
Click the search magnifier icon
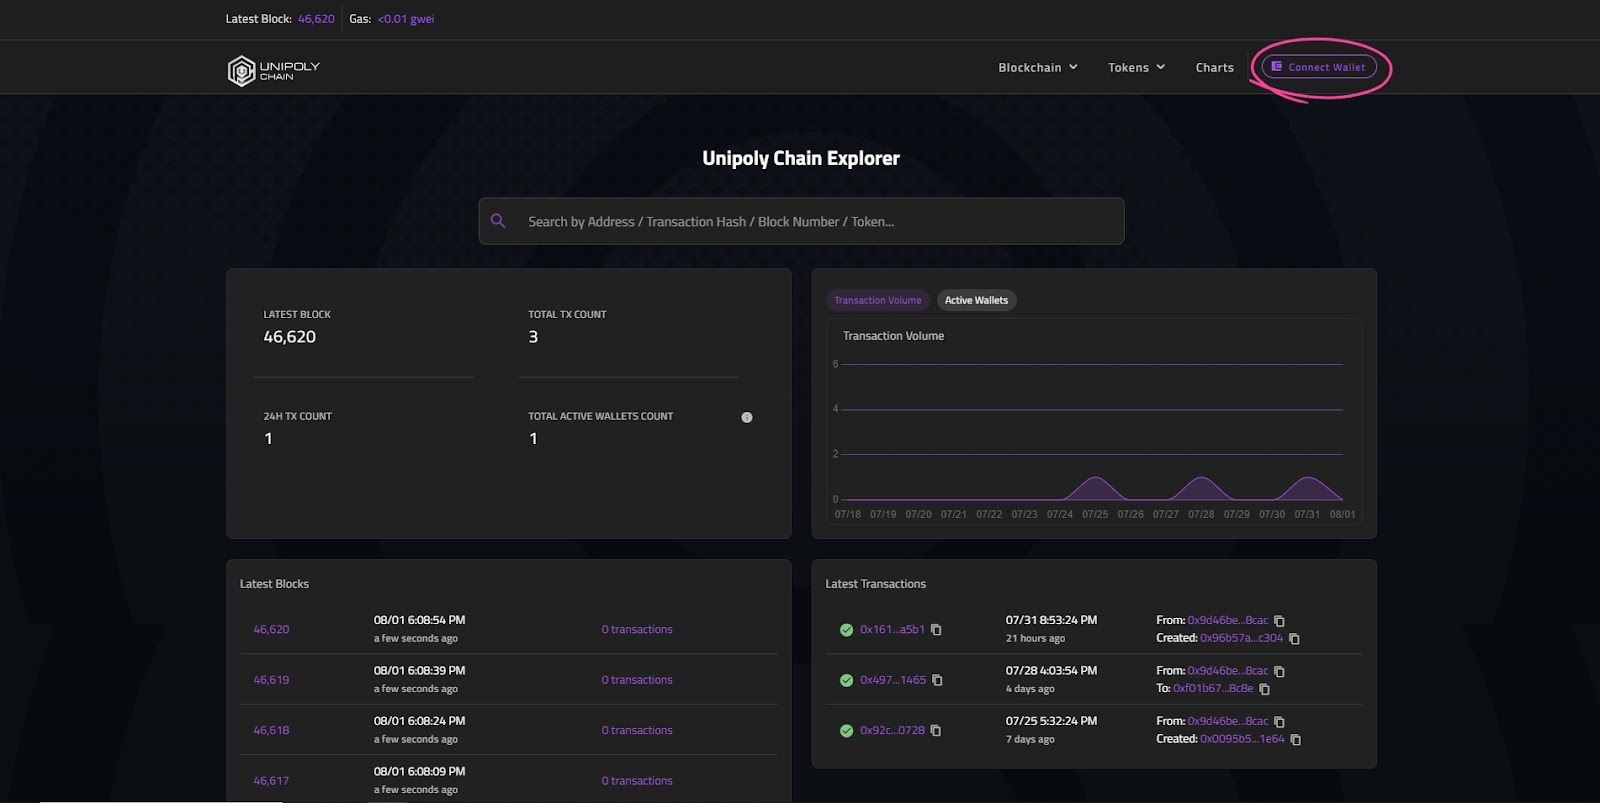point(498,221)
